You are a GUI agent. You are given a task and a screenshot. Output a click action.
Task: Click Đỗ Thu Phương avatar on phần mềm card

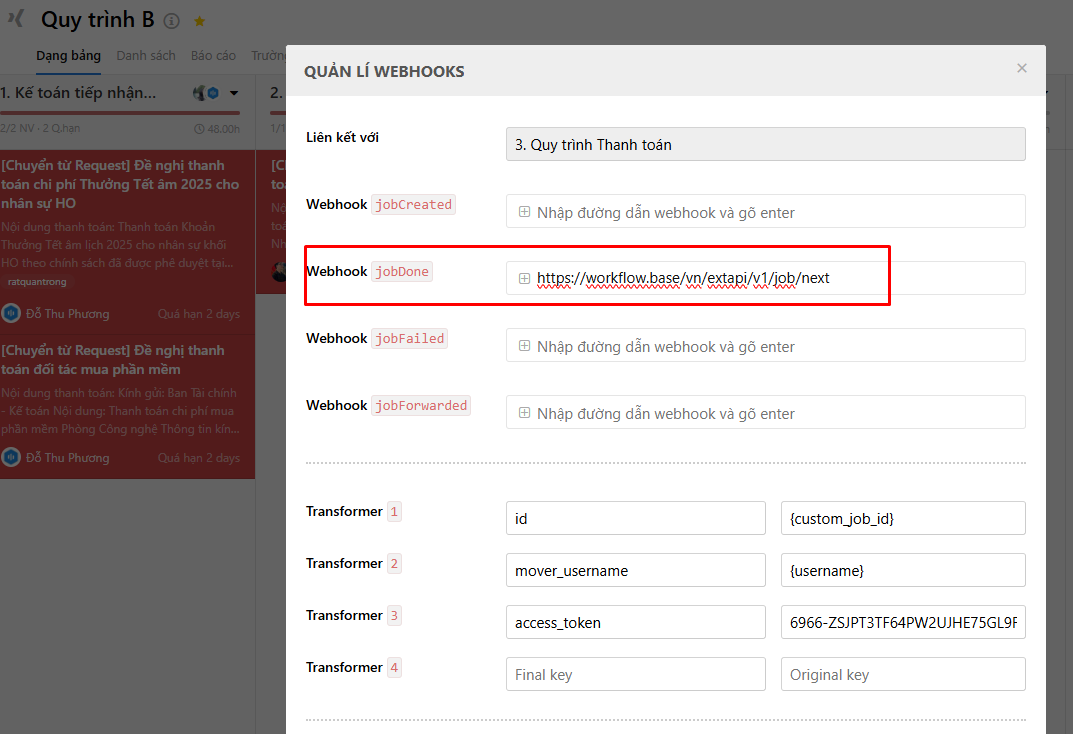pos(11,457)
